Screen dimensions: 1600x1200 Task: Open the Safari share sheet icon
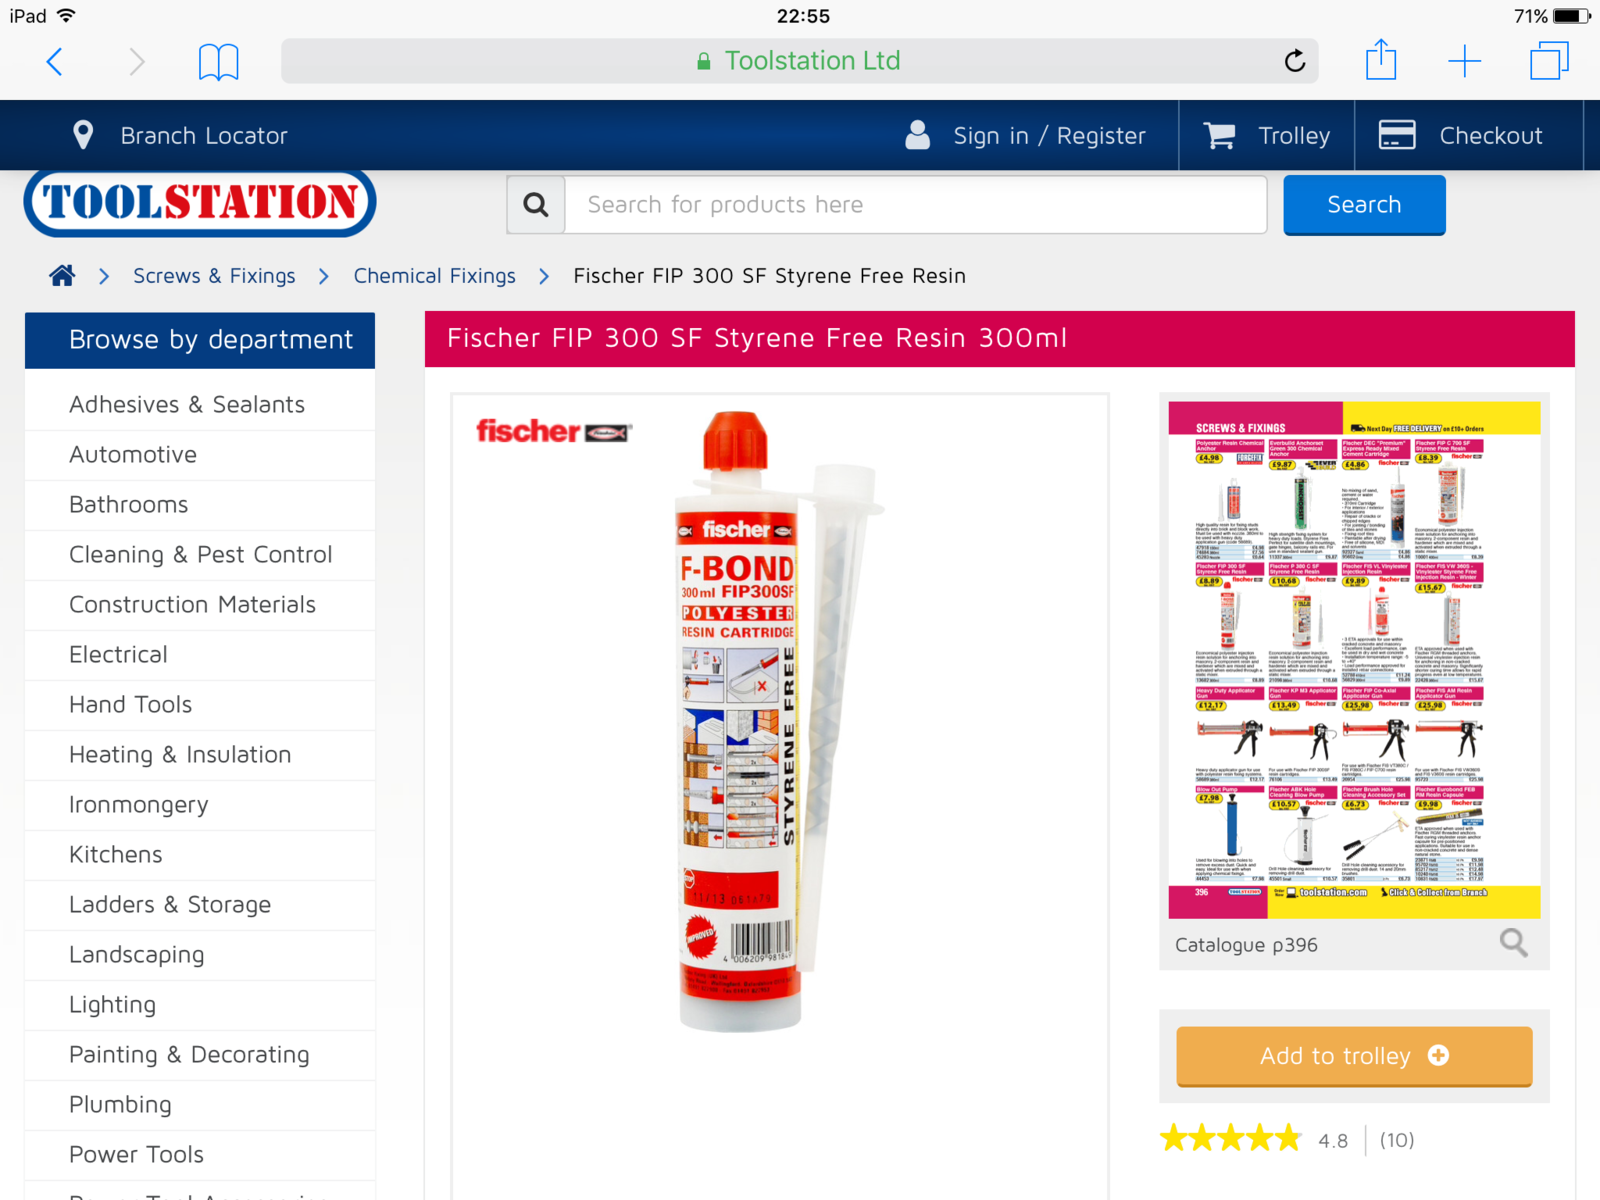(x=1381, y=59)
